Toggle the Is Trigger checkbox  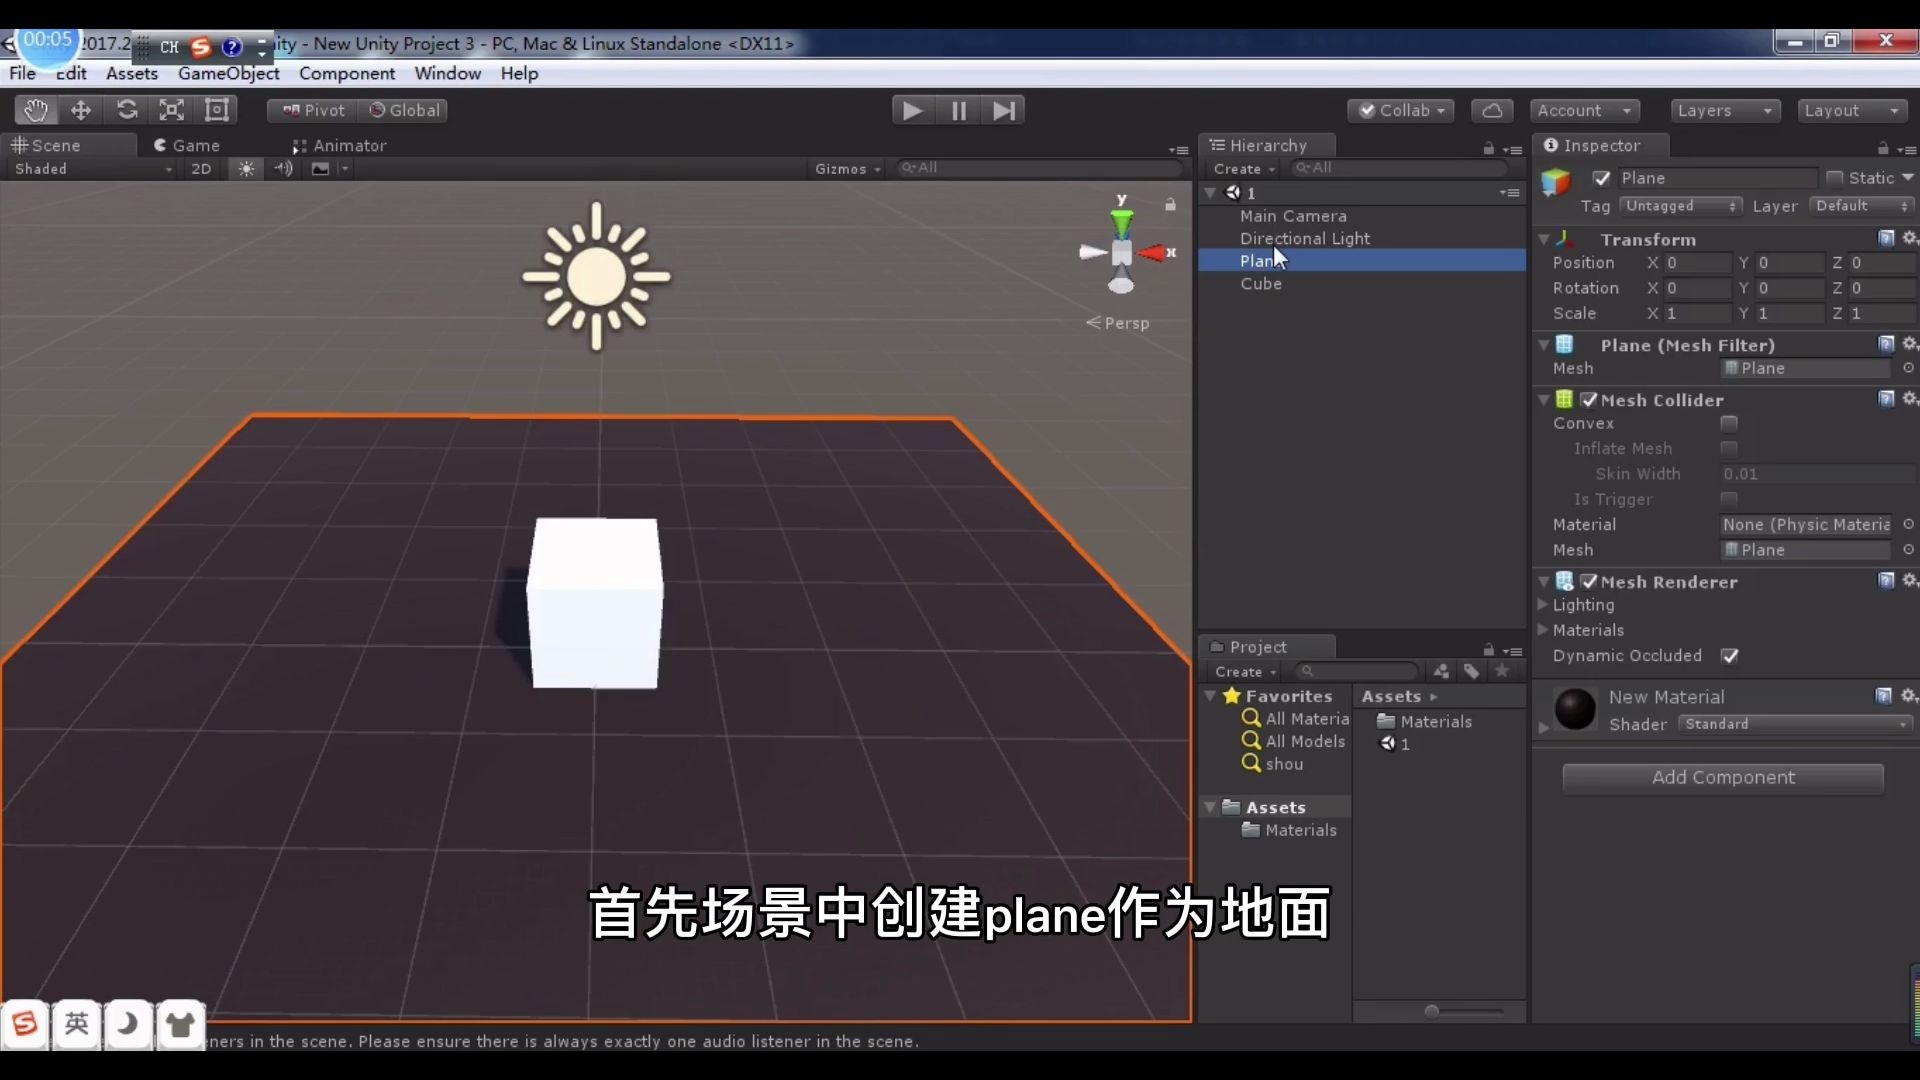(1729, 498)
